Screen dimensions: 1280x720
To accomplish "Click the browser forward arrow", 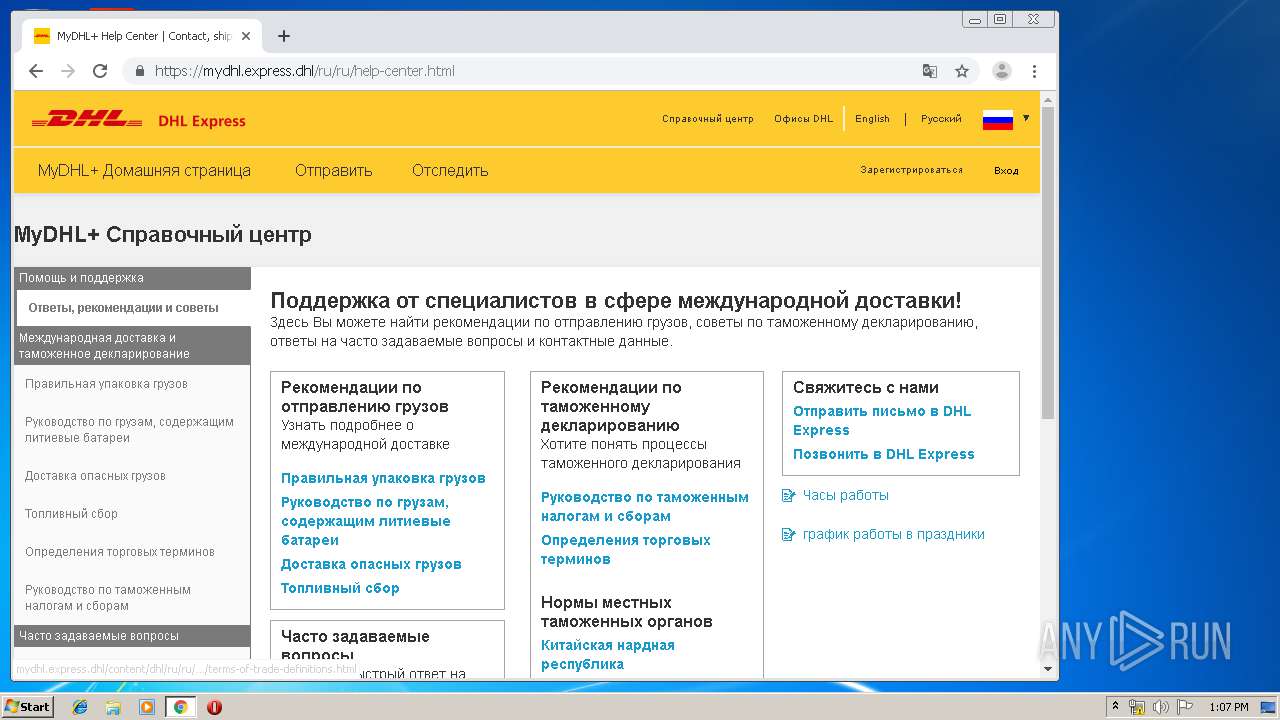I will coord(68,71).
